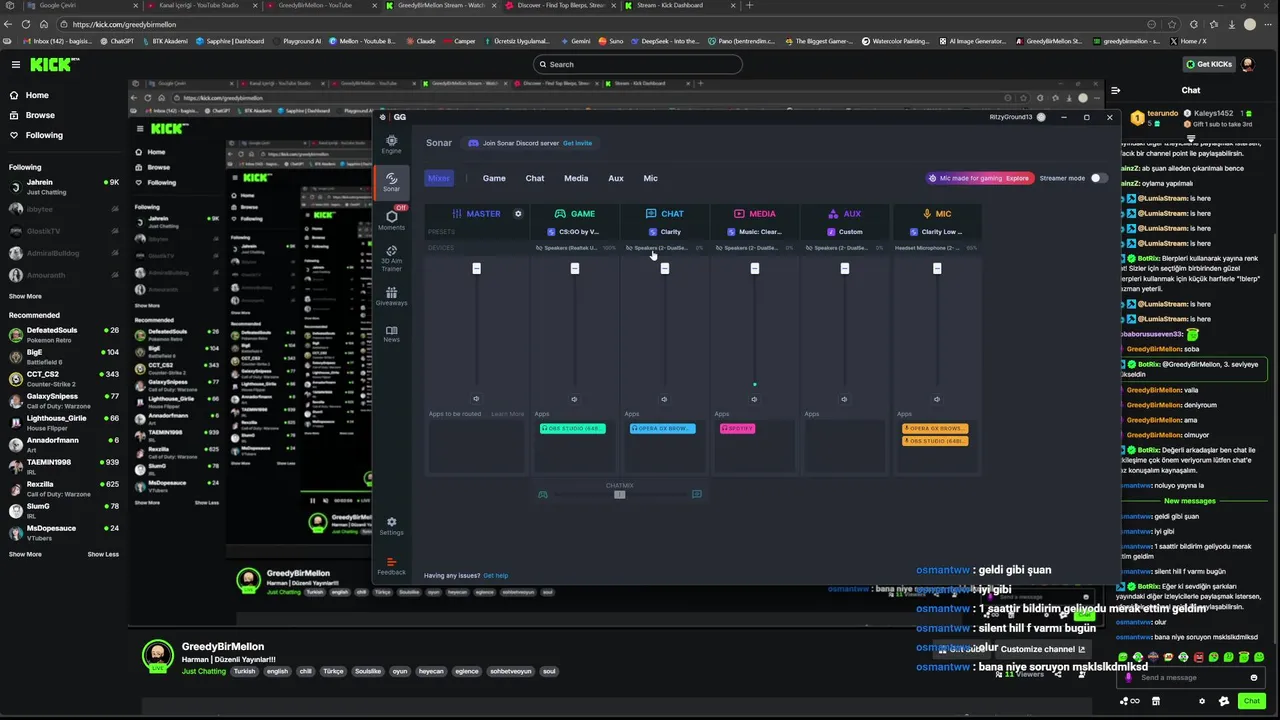
Task: Click the ChatMix game controller icon
Action: tap(543, 494)
